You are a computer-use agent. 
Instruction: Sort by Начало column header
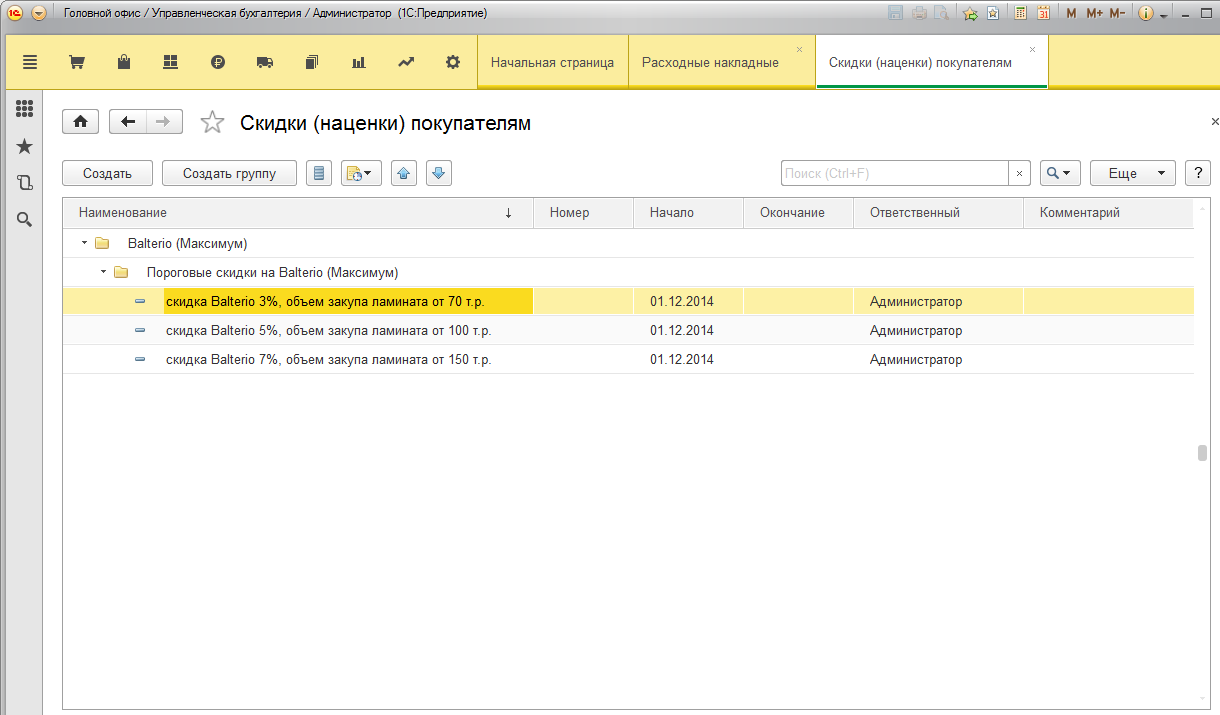(689, 213)
